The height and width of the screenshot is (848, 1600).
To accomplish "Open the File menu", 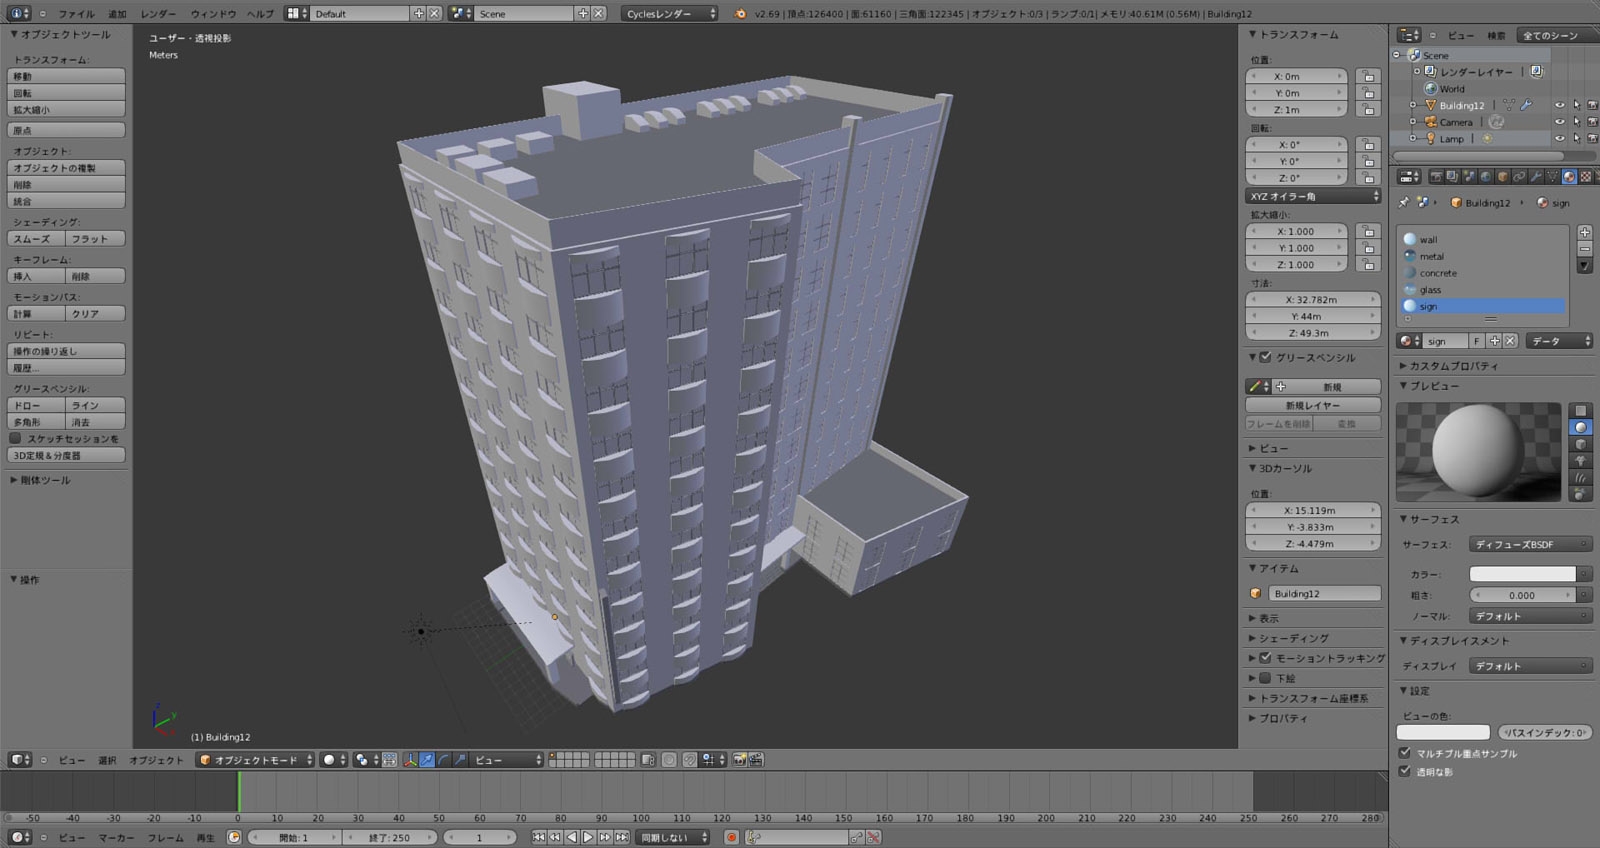I will click(76, 14).
